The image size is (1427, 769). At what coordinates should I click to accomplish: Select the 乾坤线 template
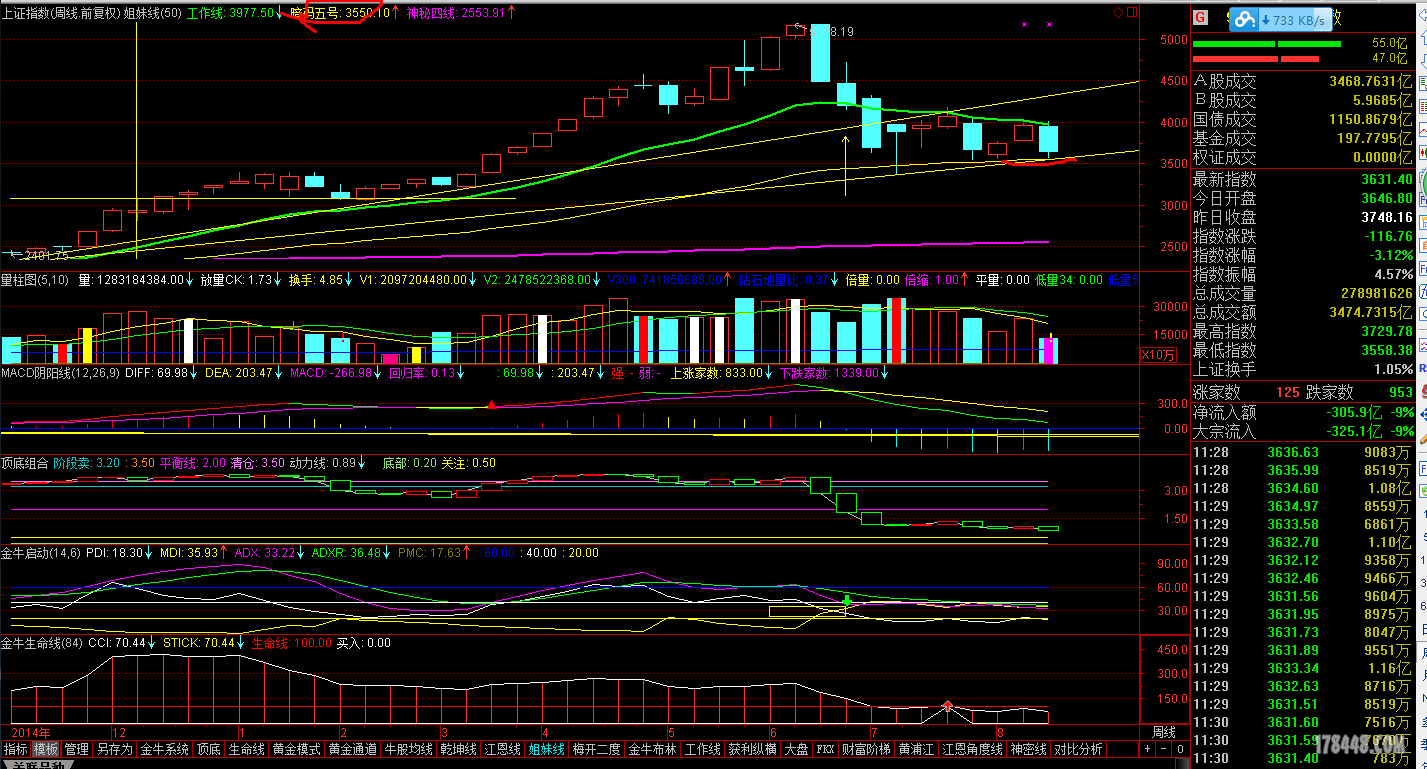click(x=457, y=748)
